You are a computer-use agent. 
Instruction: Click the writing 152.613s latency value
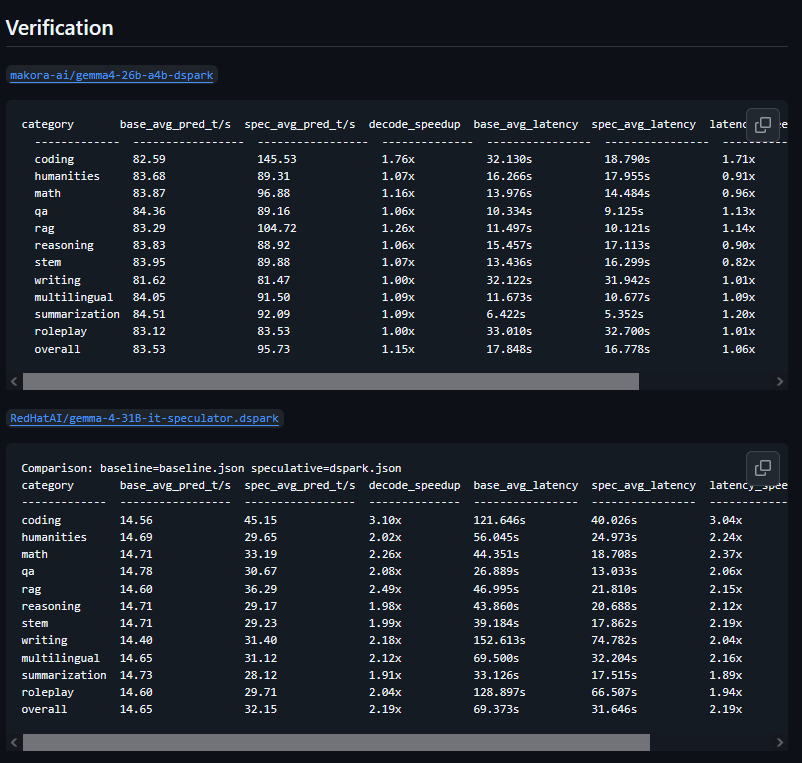point(499,640)
